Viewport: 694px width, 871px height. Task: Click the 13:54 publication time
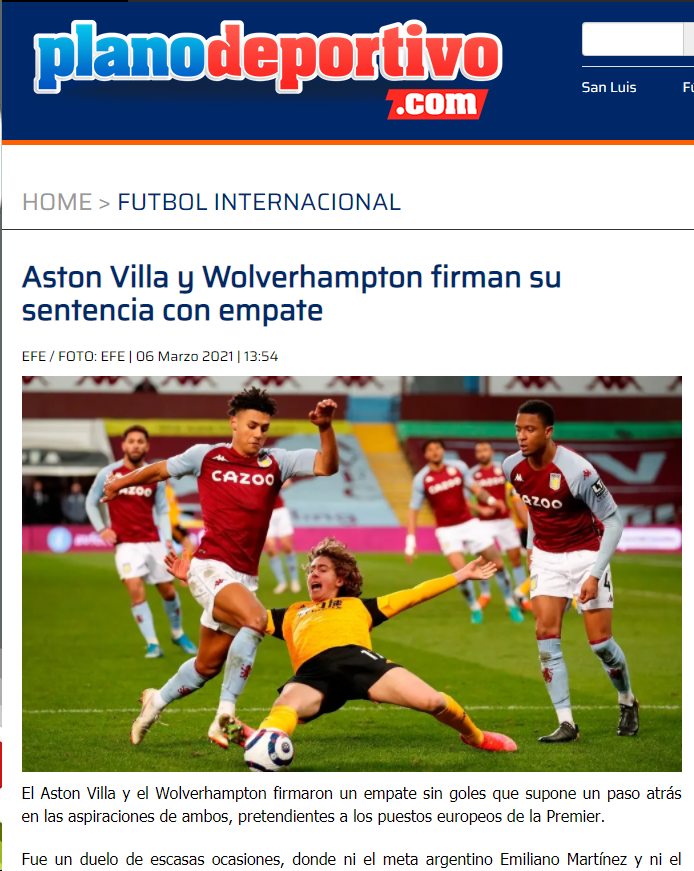click(261, 356)
